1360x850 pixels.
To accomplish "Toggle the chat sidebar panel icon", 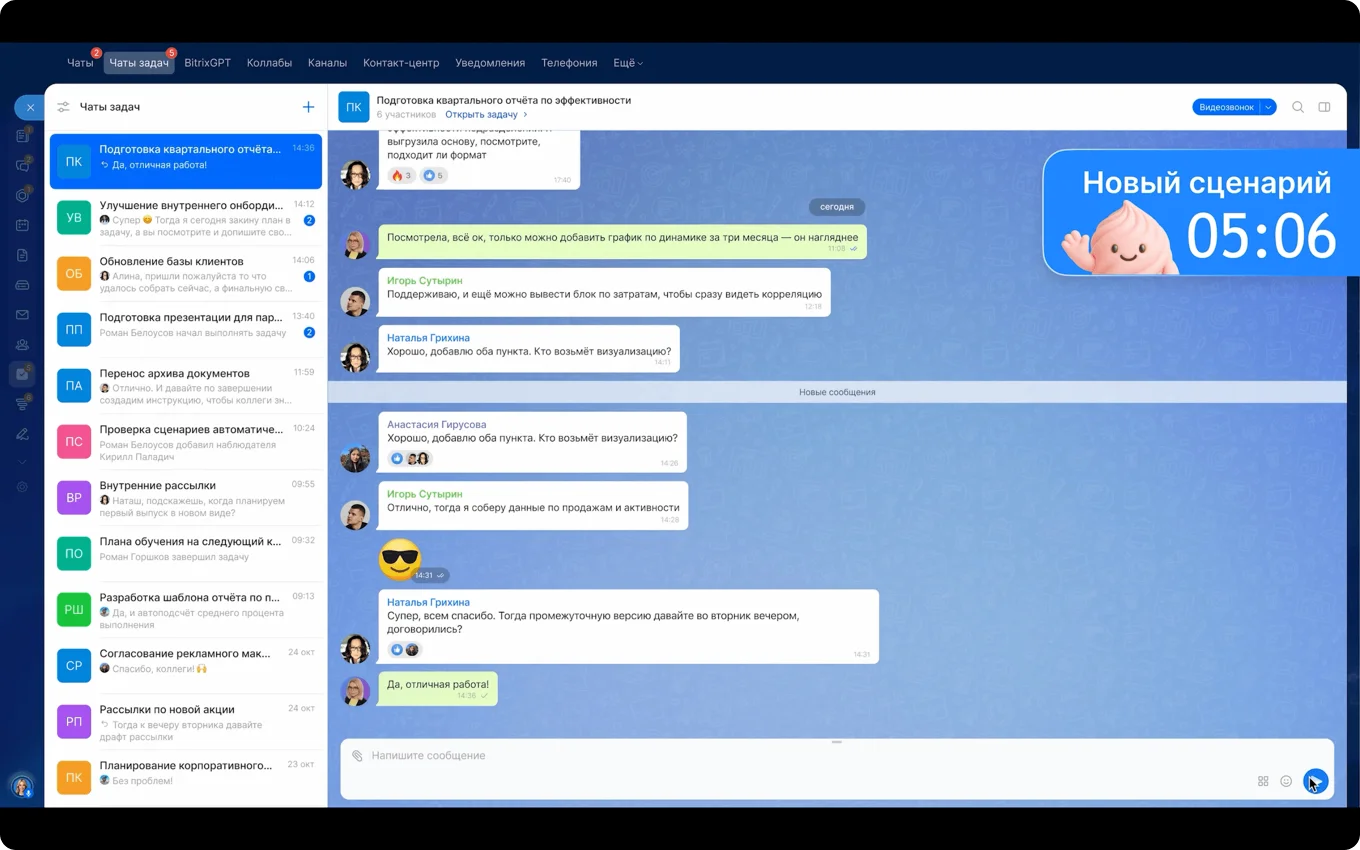I will point(1324,107).
